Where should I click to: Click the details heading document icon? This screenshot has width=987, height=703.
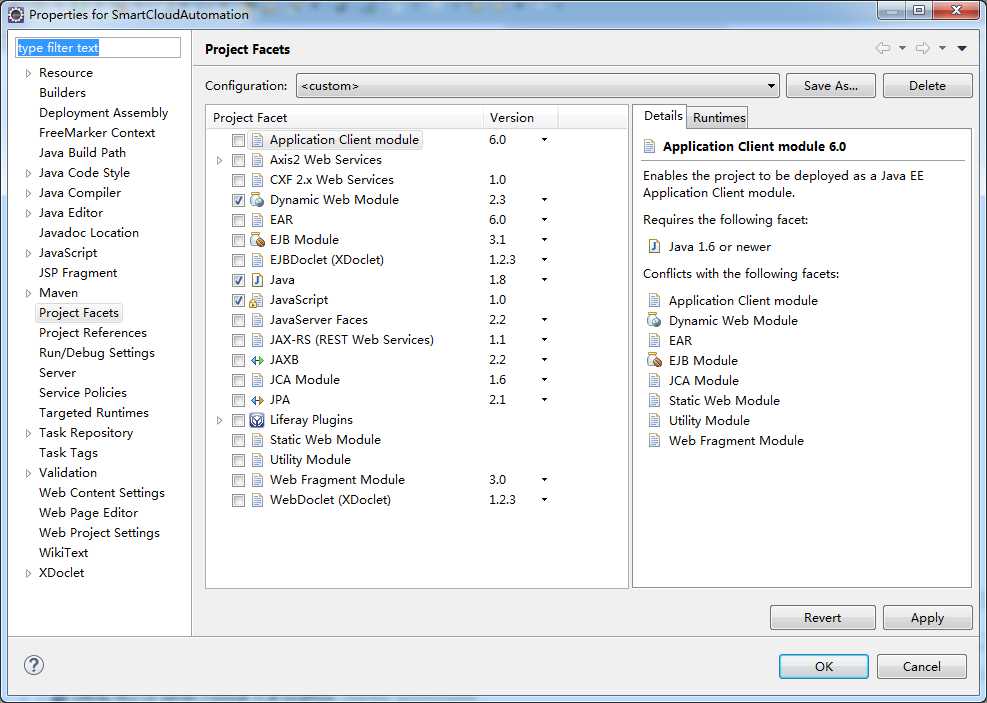coord(650,147)
